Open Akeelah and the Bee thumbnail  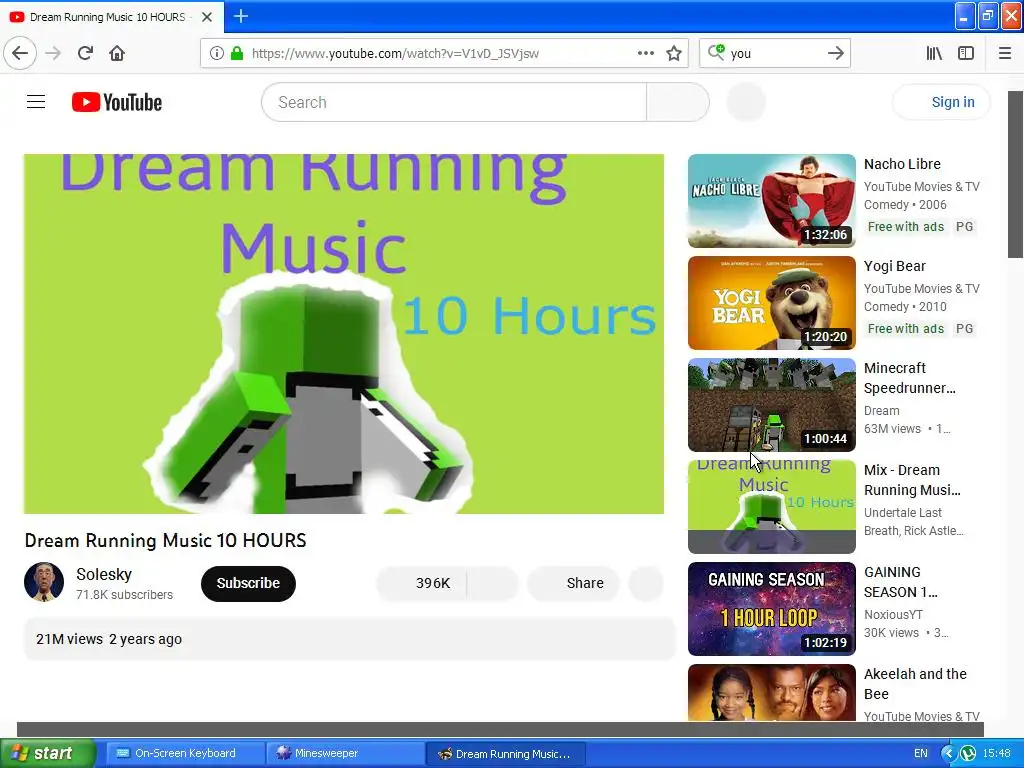(x=771, y=692)
